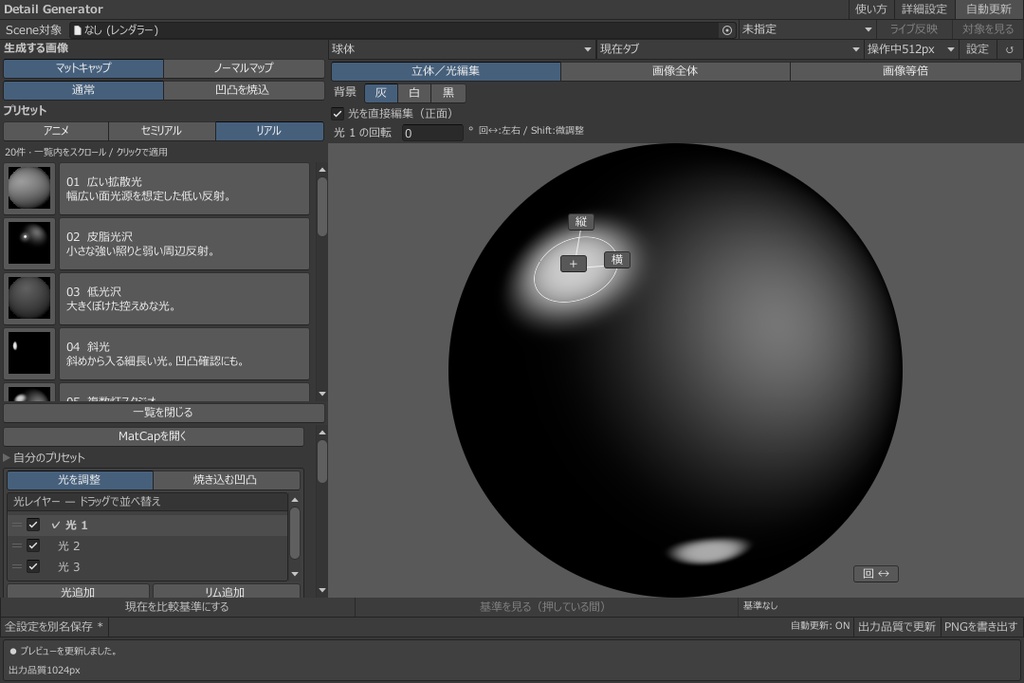Click the reset arrow icon beside 設定
The height and width of the screenshot is (683, 1024).
1009,50
